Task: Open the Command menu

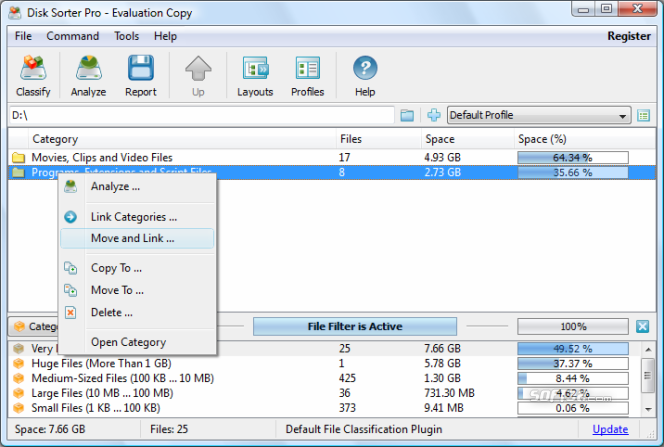Action: point(72,36)
